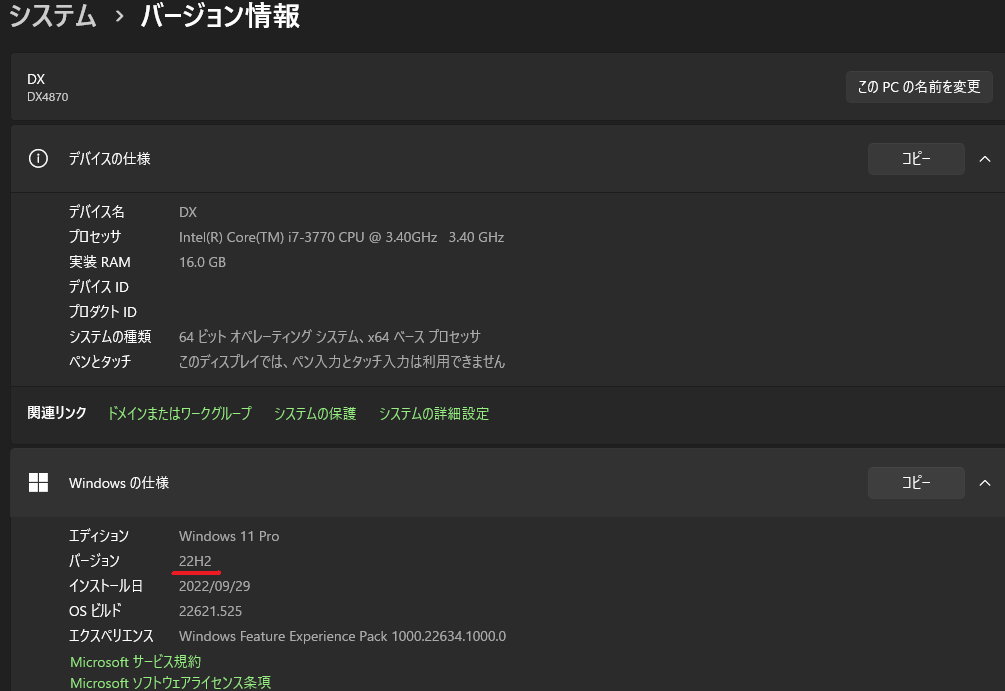The height and width of the screenshot is (691, 1005).
Task: Click the OS build 22621.525 value
Action: (210, 611)
